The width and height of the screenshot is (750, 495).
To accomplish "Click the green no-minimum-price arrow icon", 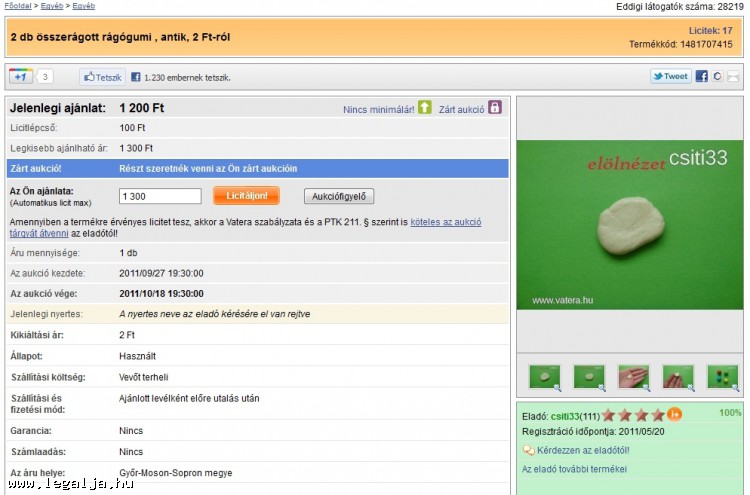I will tap(425, 107).
